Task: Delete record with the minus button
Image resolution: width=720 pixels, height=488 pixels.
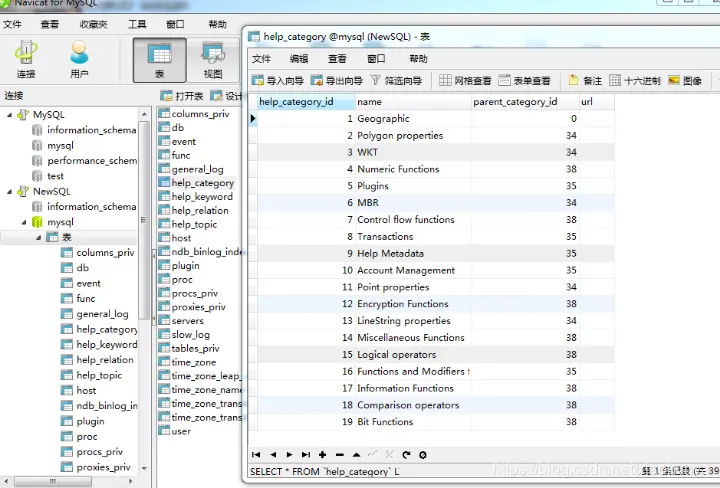Action: (x=340, y=454)
